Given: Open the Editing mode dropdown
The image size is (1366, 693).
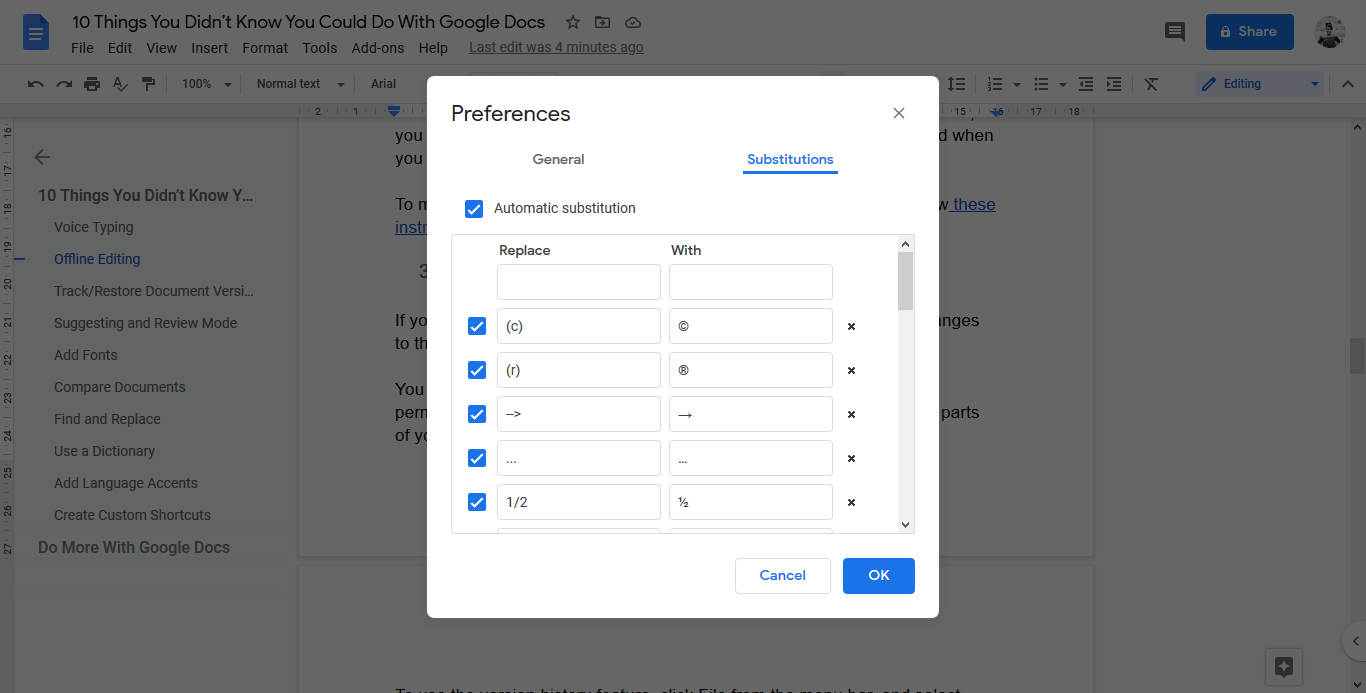Looking at the screenshot, I should pos(1260,84).
